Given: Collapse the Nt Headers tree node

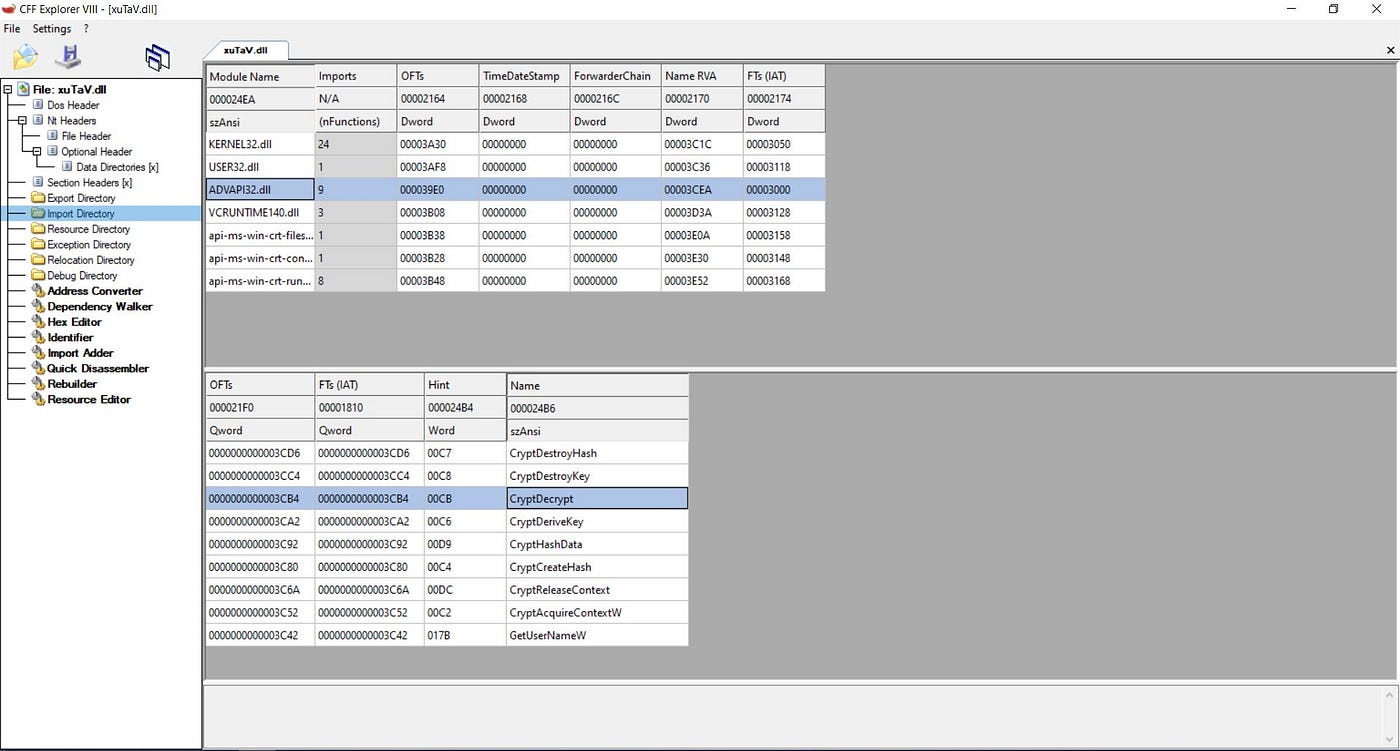Looking at the screenshot, I should point(23,120).
